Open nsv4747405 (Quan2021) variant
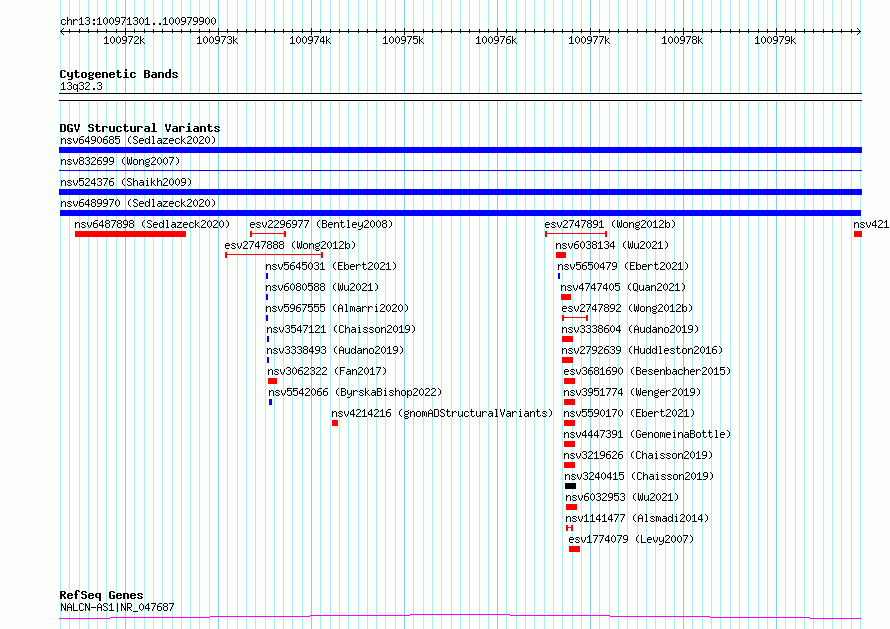The height and width of the screenshot is (629, 890). (x=623, y=287)
